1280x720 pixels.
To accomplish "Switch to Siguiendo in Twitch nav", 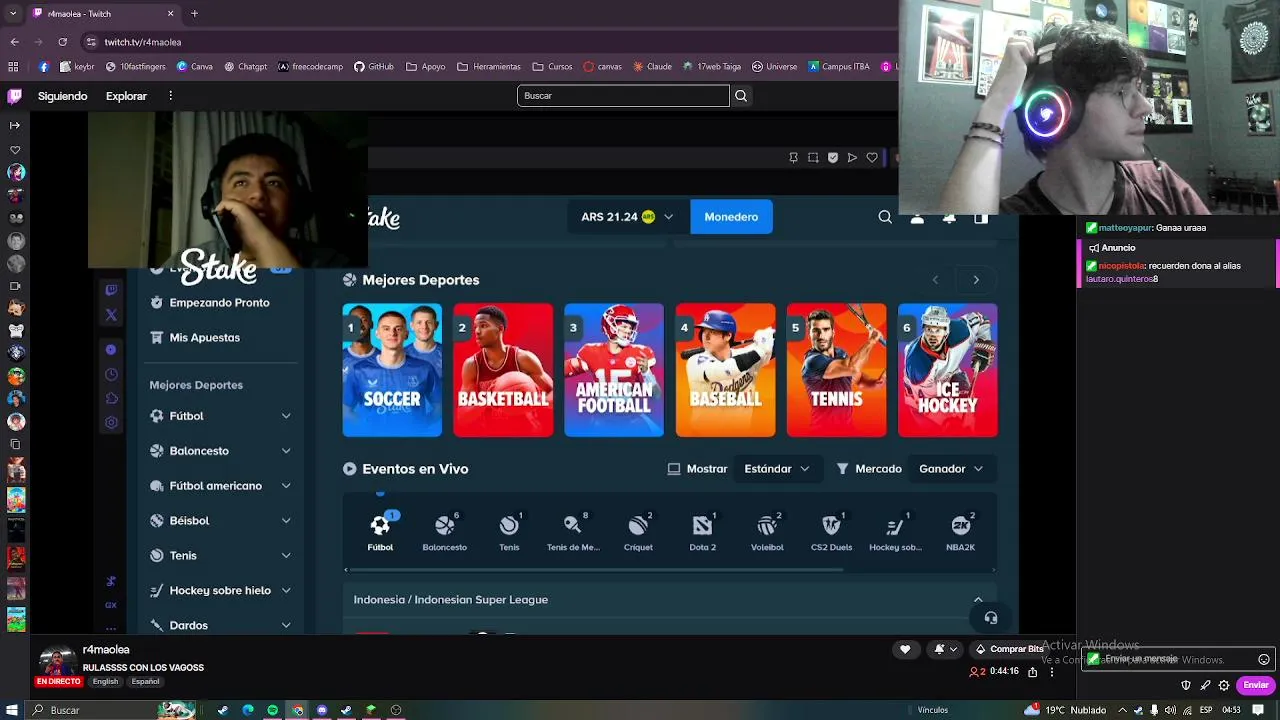I will click(63, 96).
